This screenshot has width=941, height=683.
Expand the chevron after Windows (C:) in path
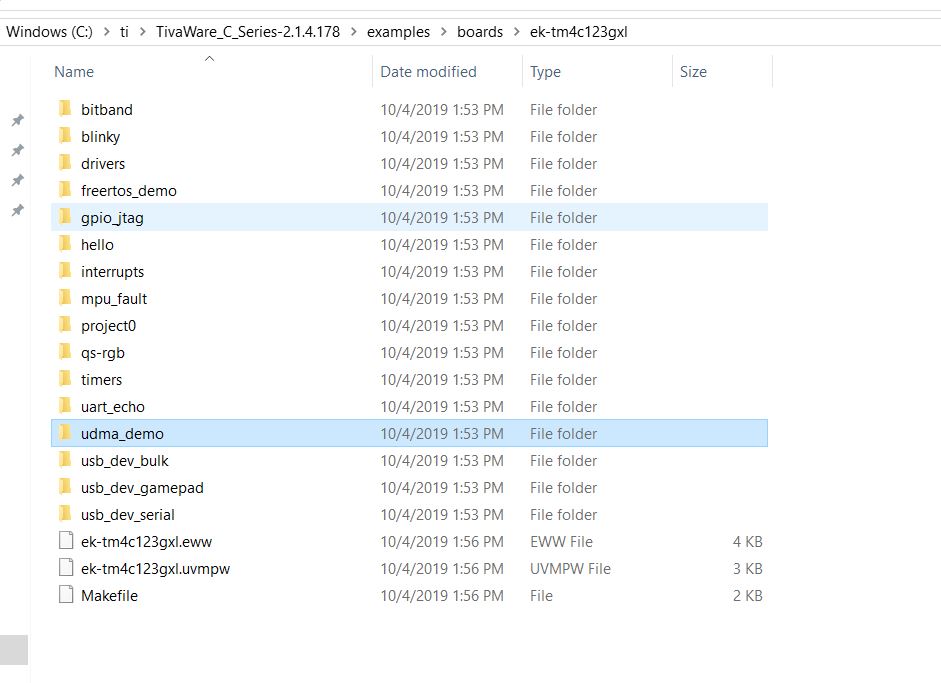tap(107, 31)
